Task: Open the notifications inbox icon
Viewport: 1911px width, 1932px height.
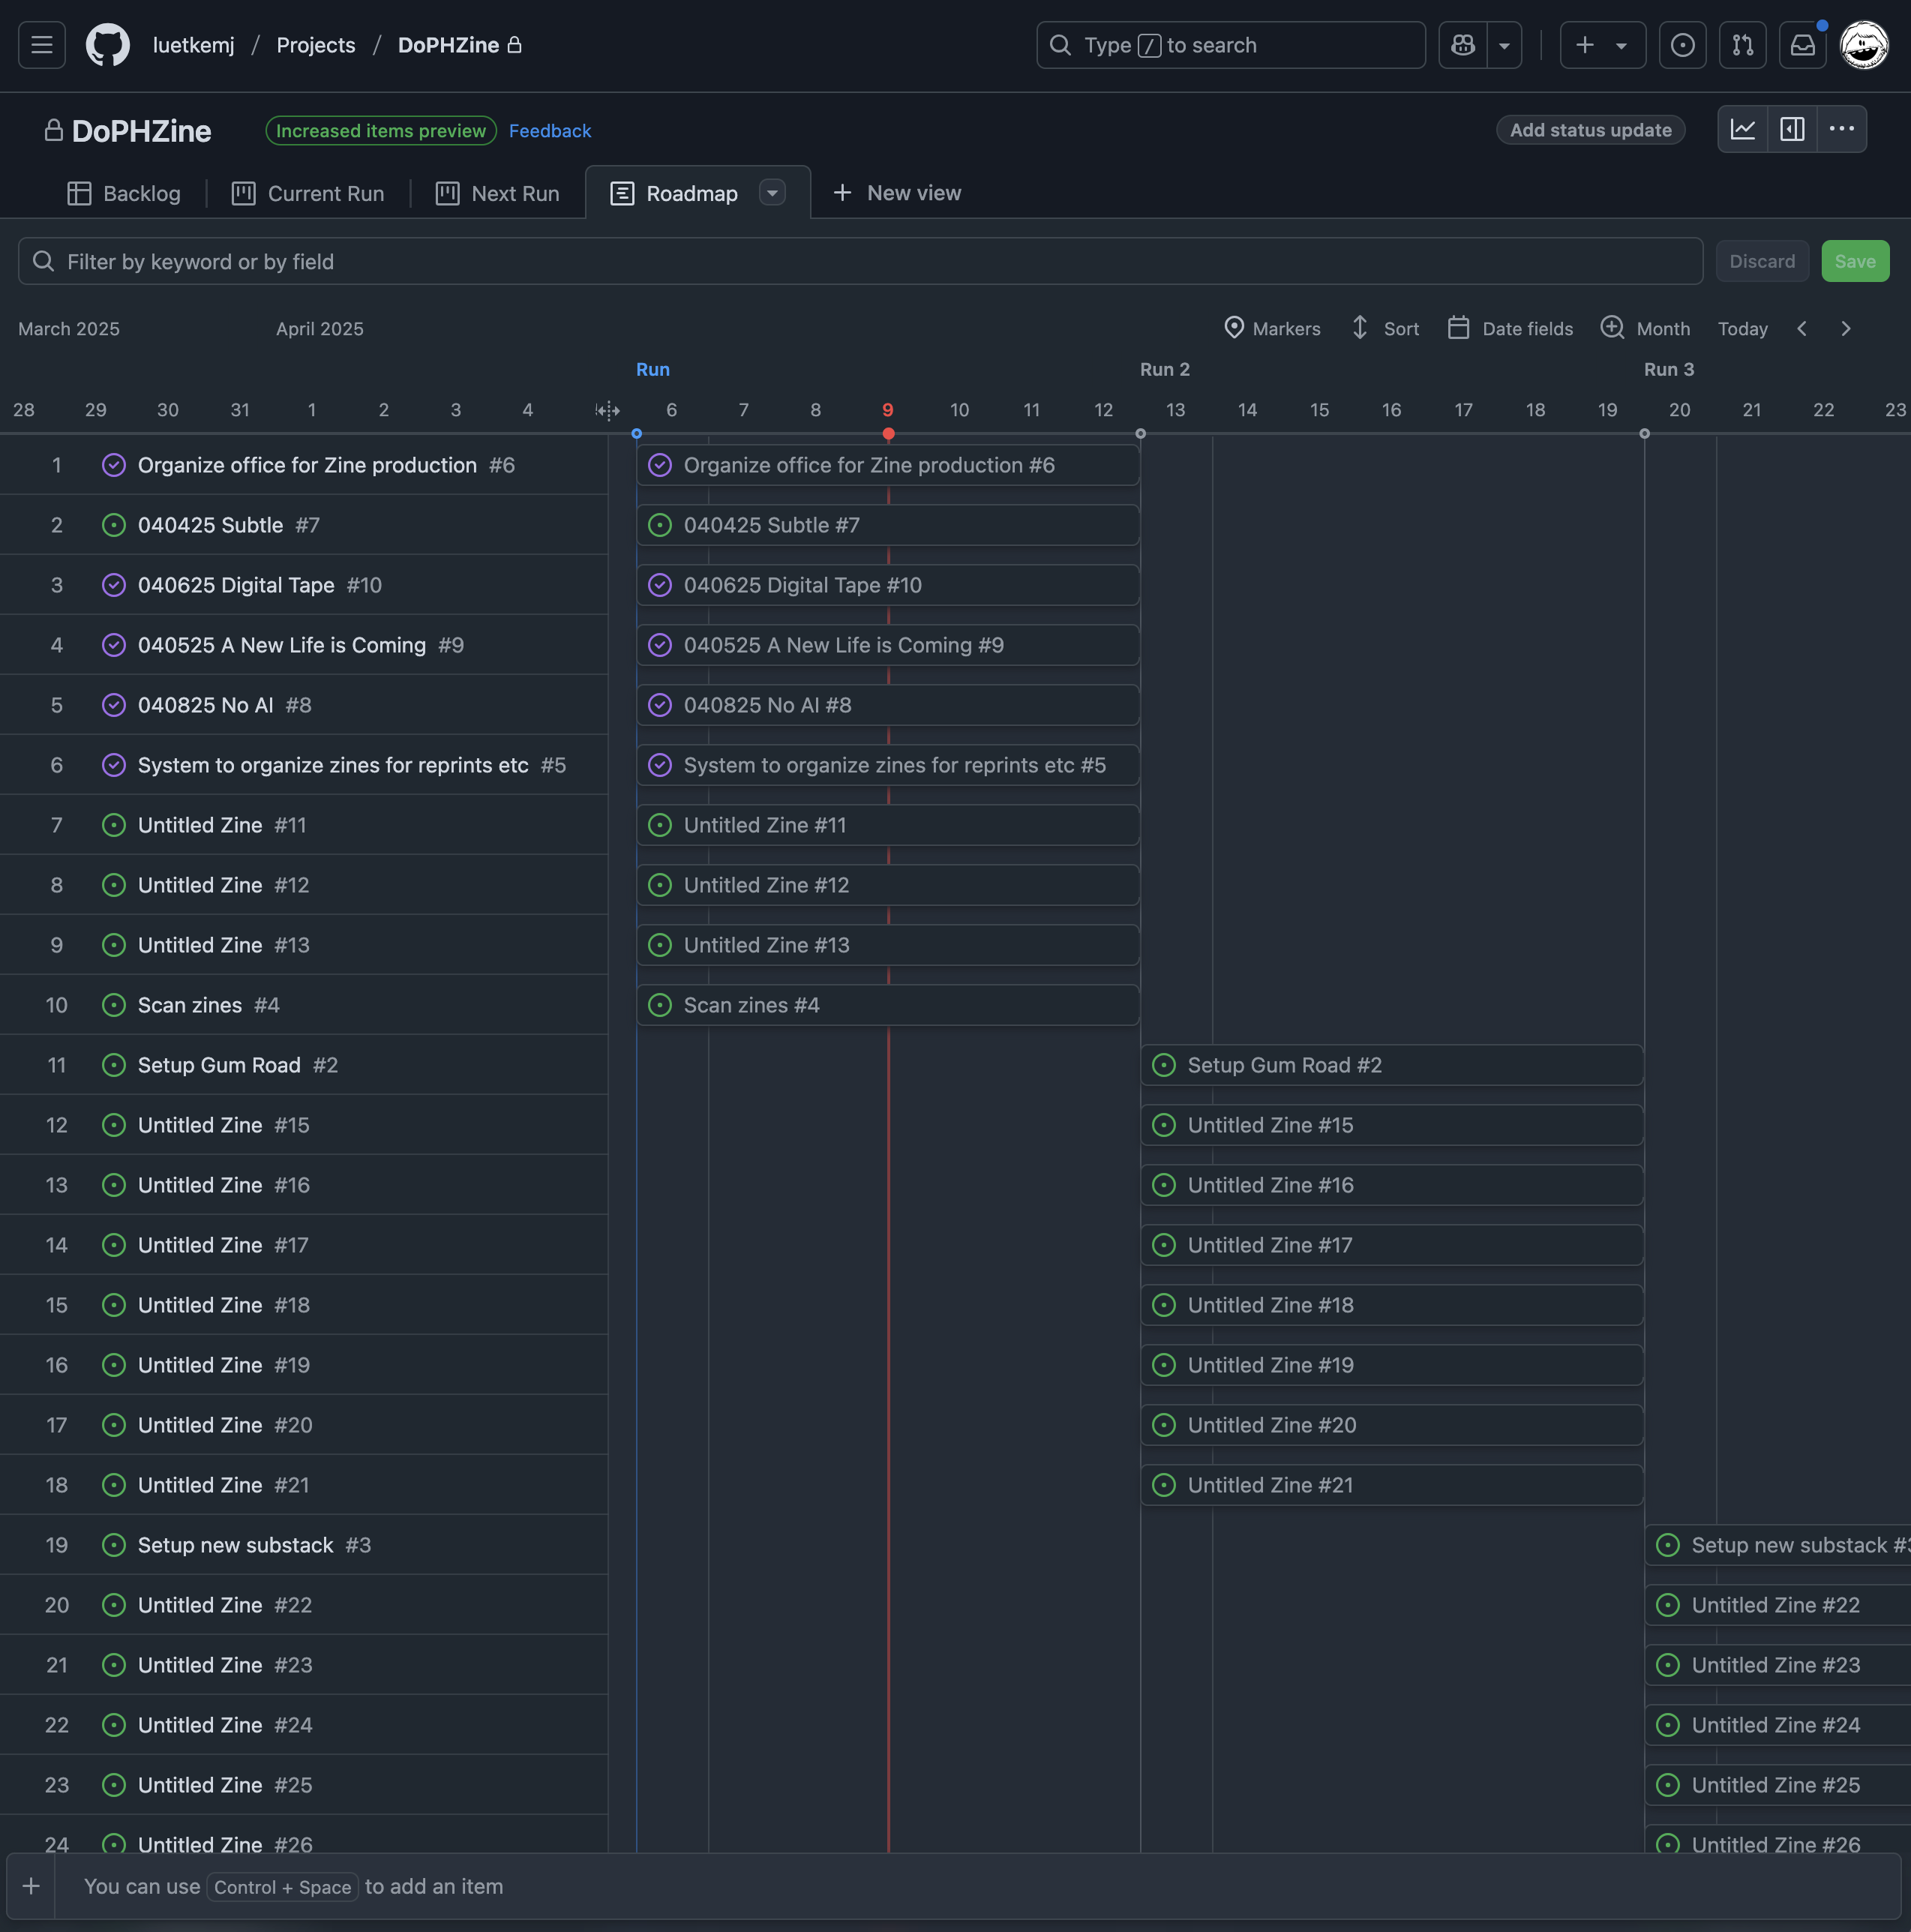Action: (x=1802, y=45)
